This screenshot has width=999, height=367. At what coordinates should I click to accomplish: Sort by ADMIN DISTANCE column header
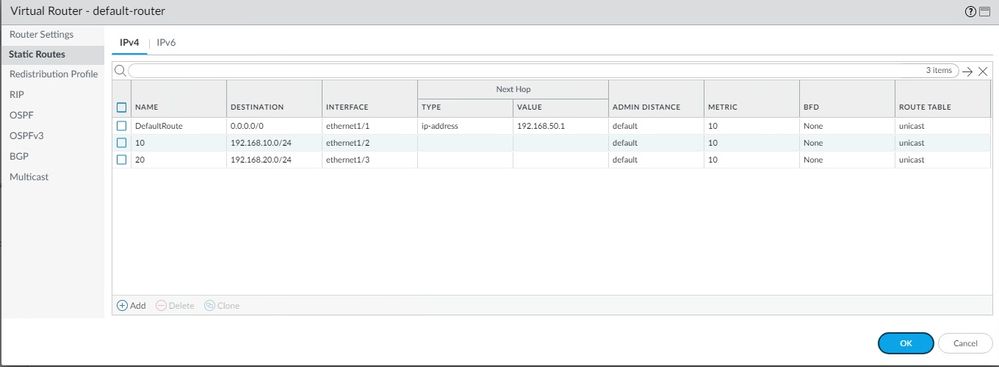pos(646,107)
